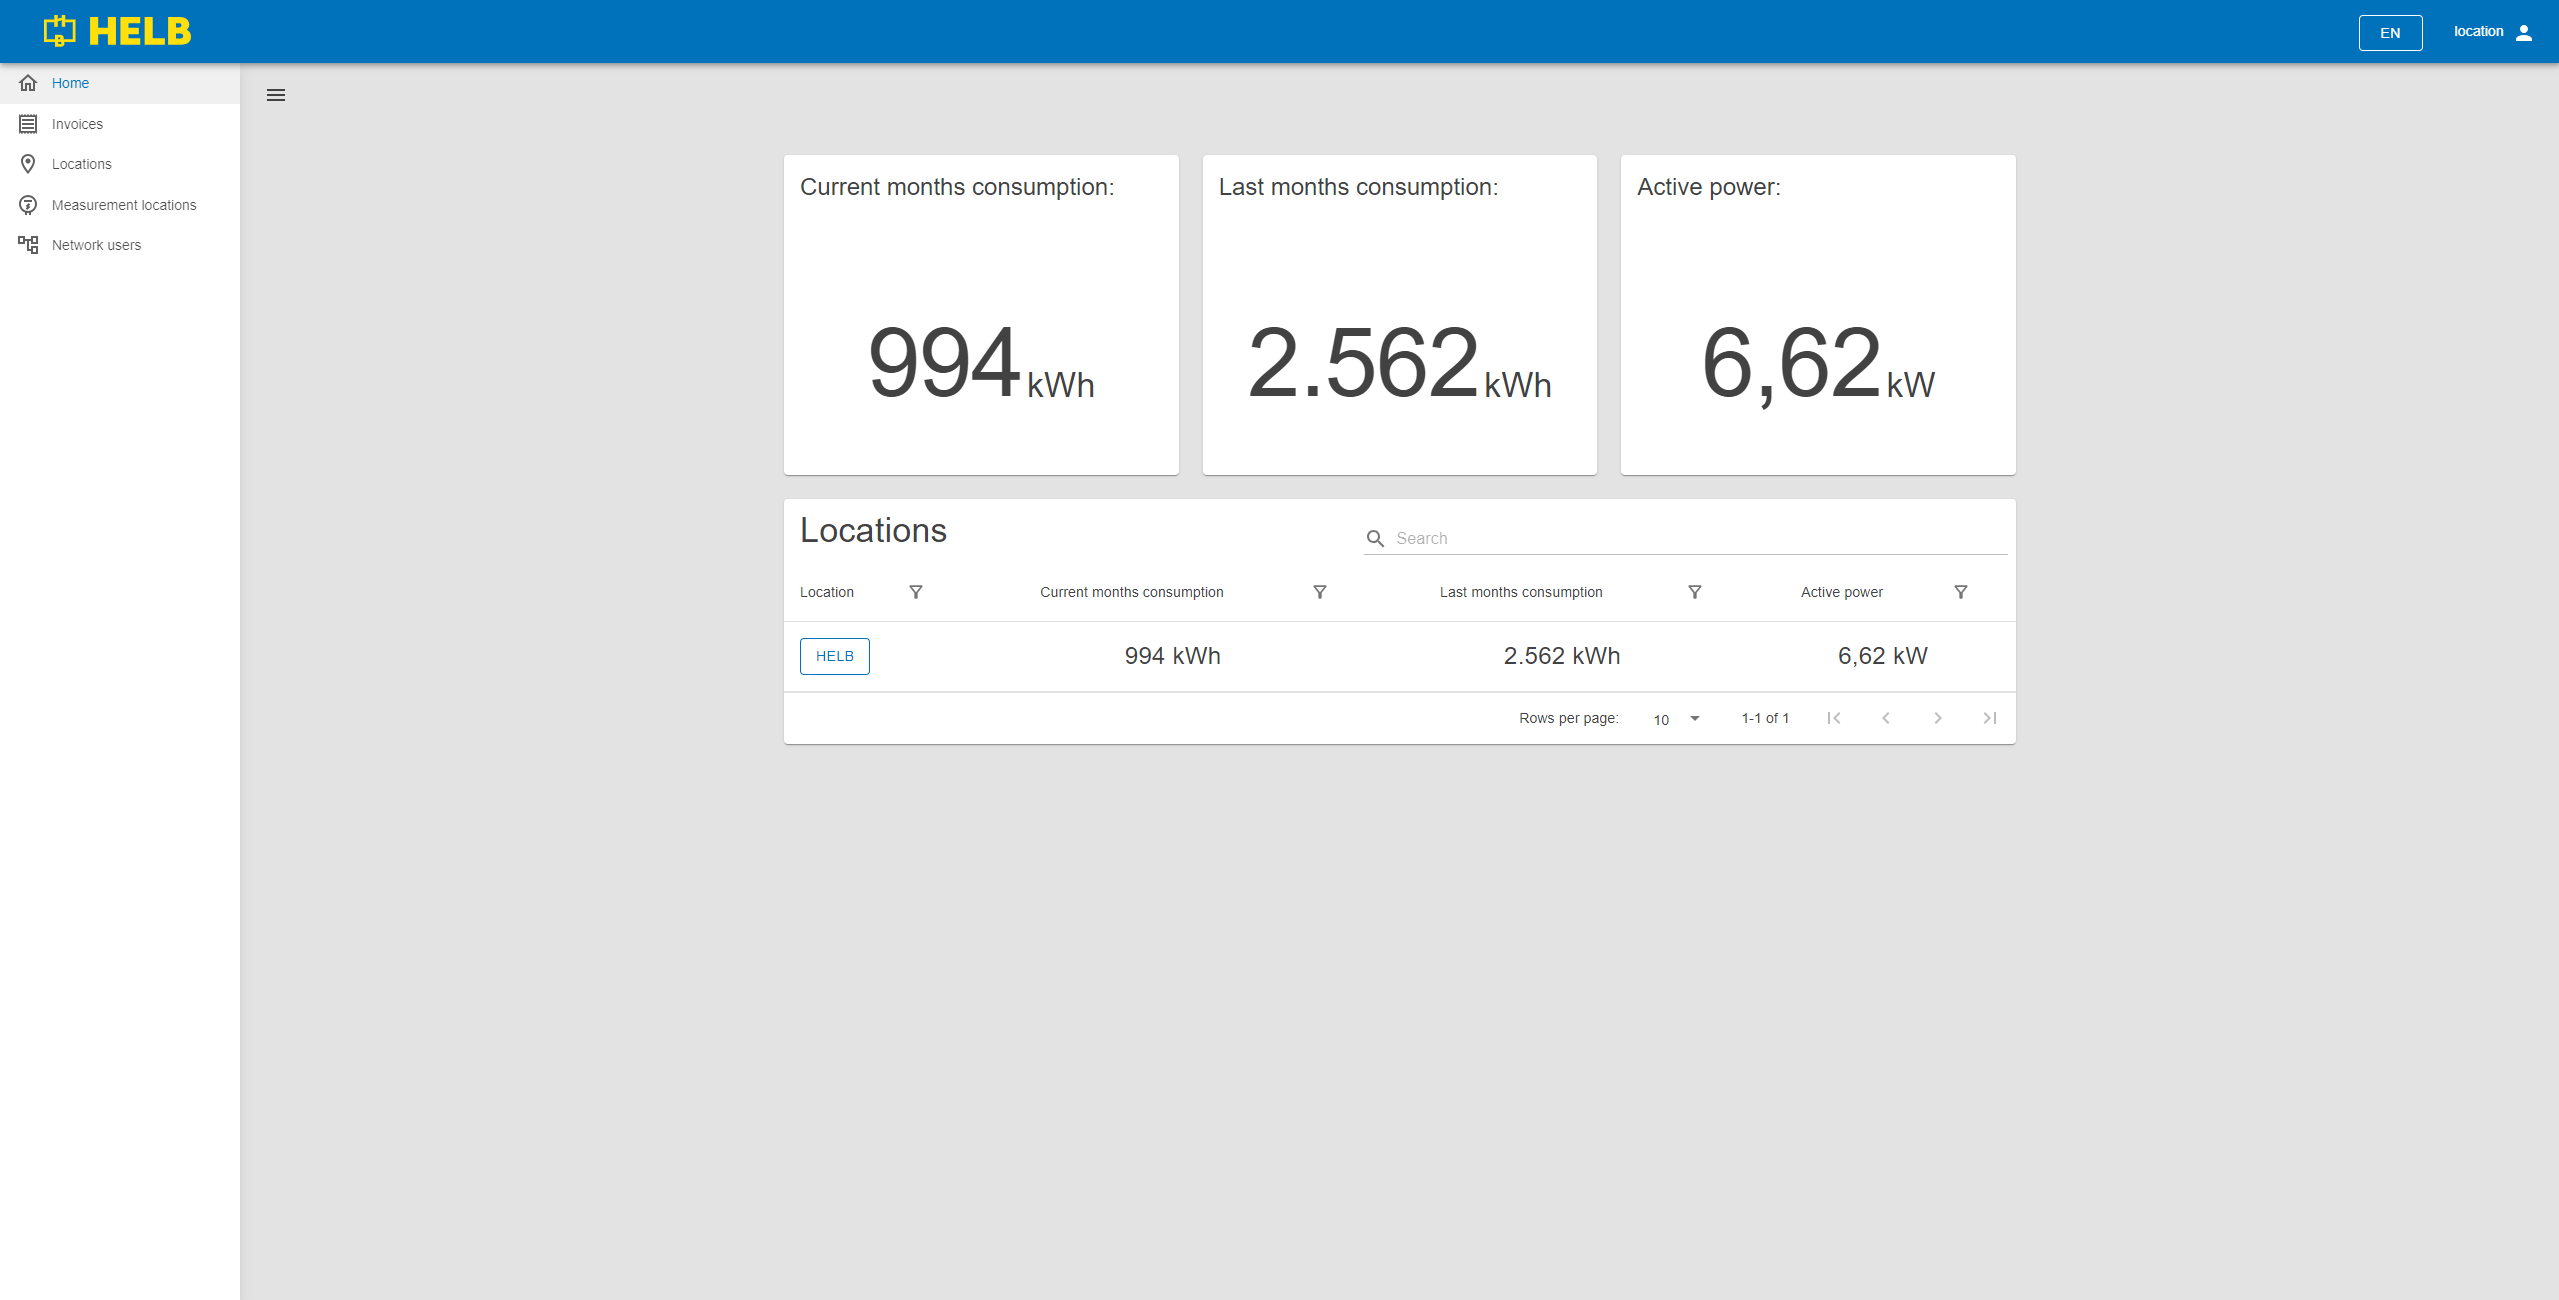Click the Rows per page label
The width and height of the screenshot is (2559, 1300).
(x=1569, y=718)
